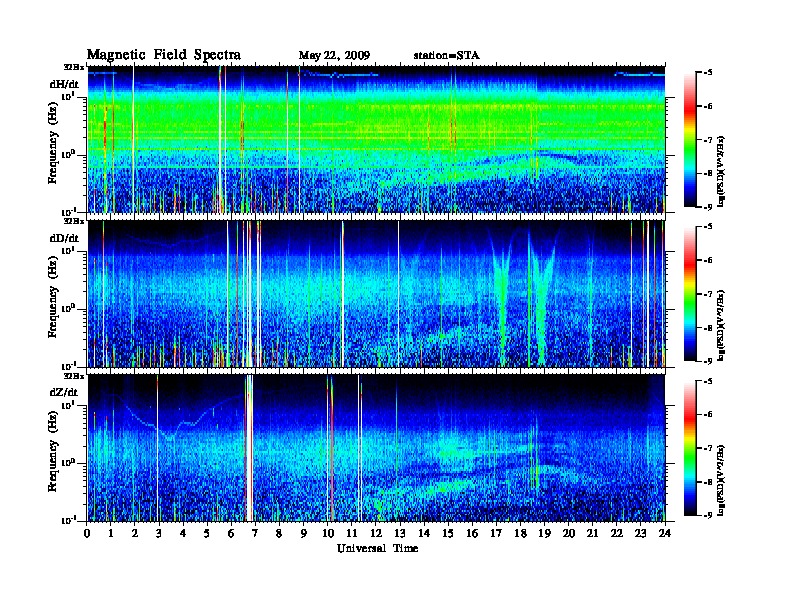
Task: Click the hour "17" tick label
Action: tap(496, 533)
